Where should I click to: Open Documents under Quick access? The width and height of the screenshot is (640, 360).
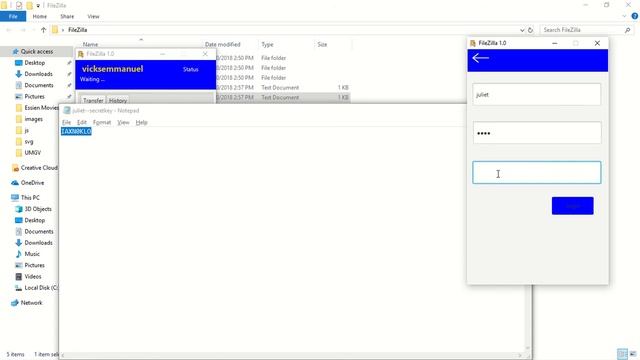[x=39, y=85]
